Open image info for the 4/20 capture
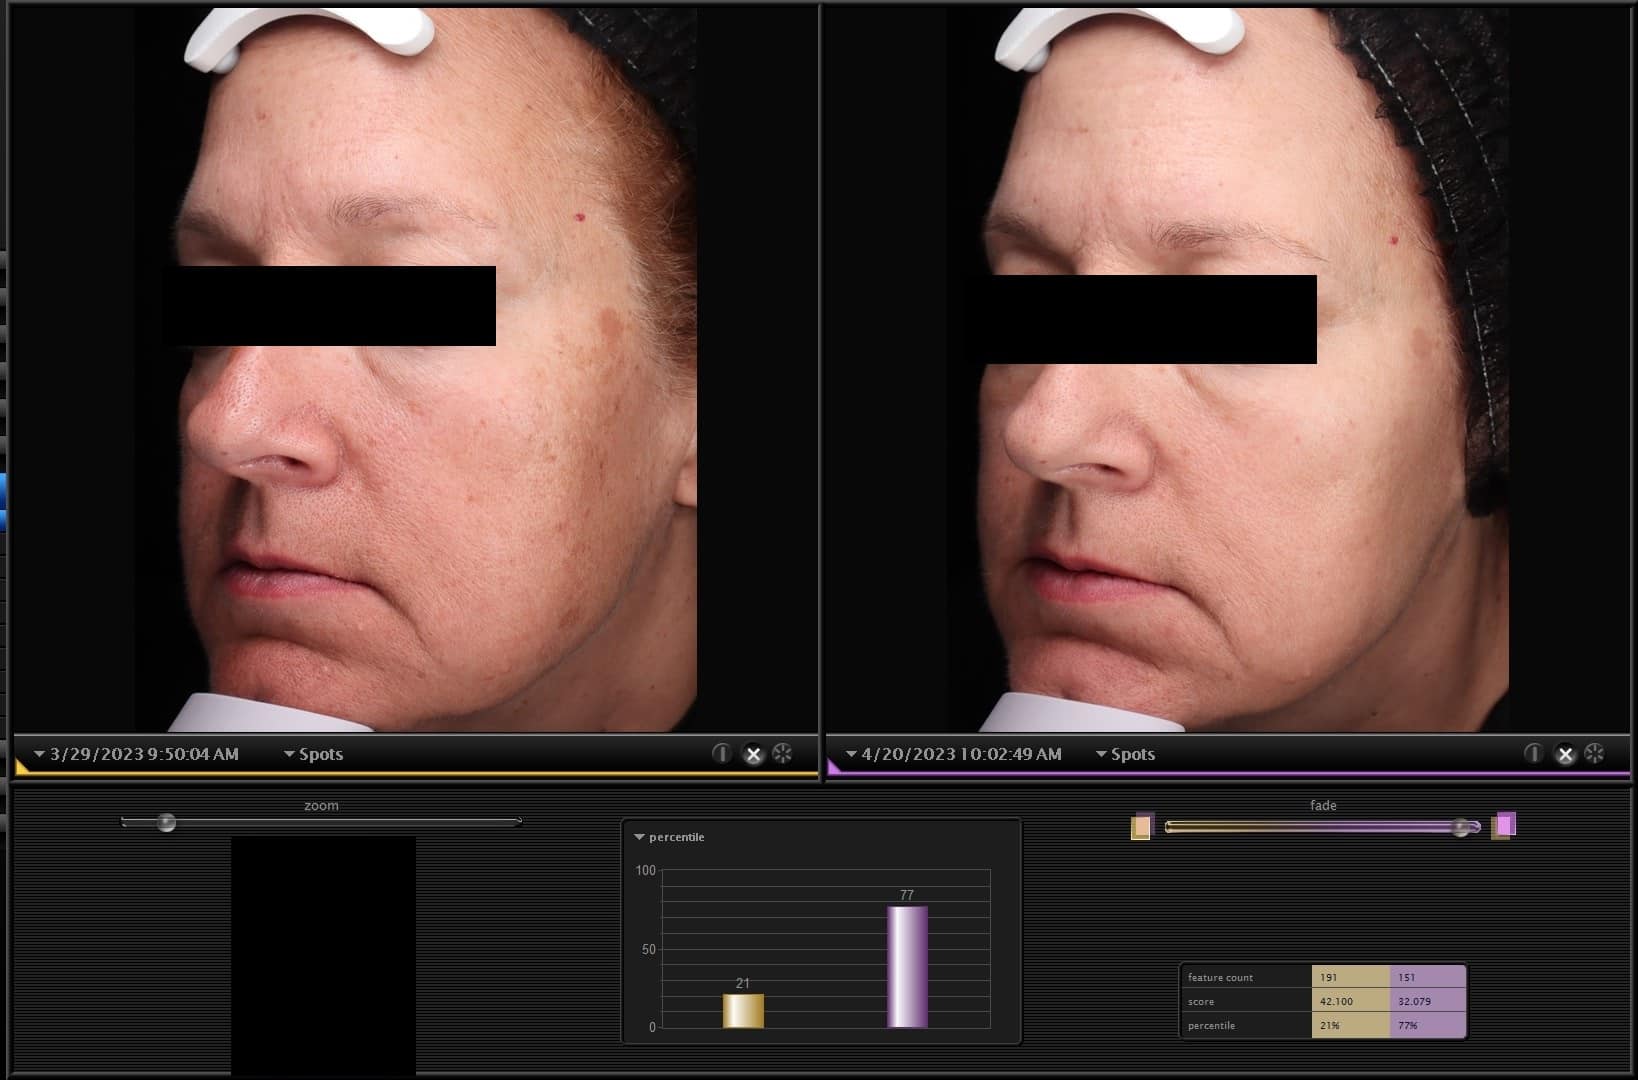1638x1080 pixels. coord(1532,754)
